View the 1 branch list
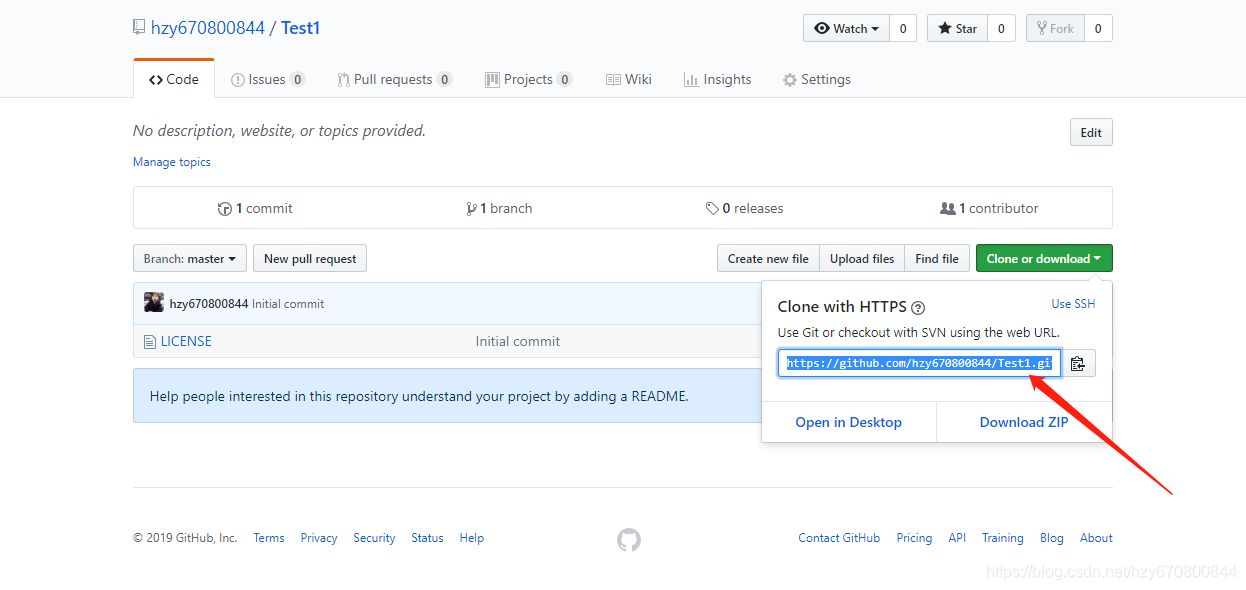This screenshot has width=1246, height=590. [499, 208]
